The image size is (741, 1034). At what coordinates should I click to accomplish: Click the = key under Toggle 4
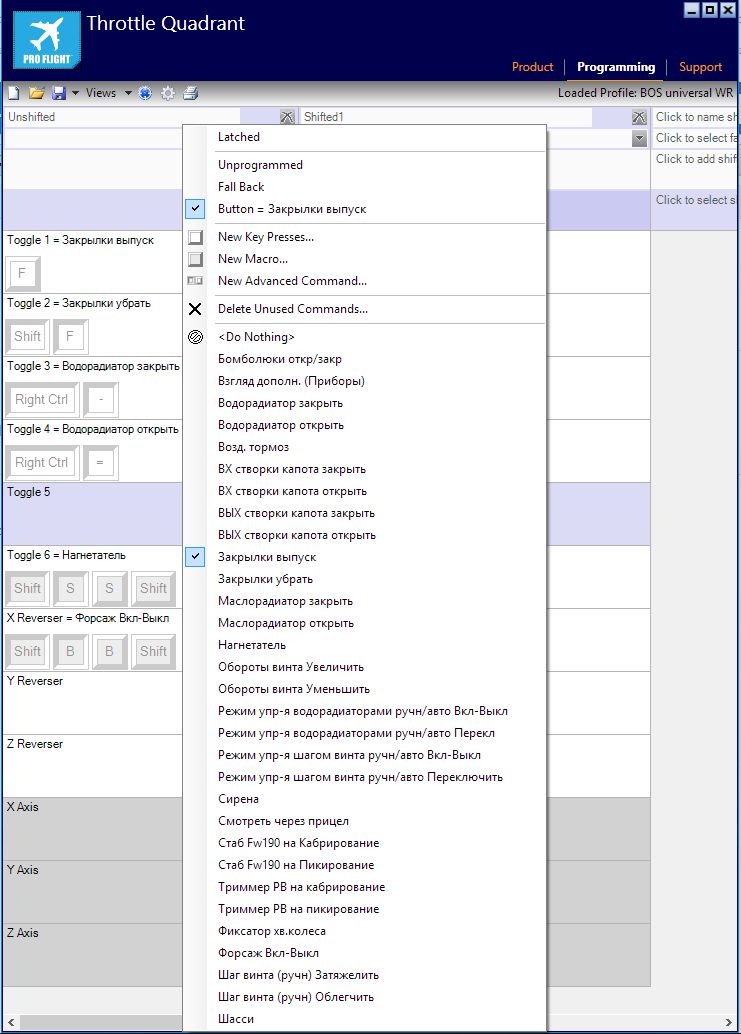pyautogui.click(x=101, y=462)
